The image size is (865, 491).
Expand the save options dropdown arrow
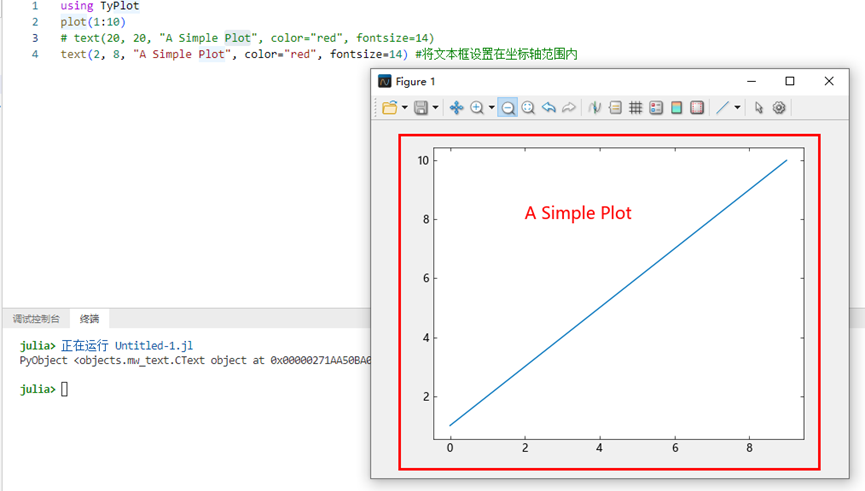pyautogui.click(x=435, y=108)
